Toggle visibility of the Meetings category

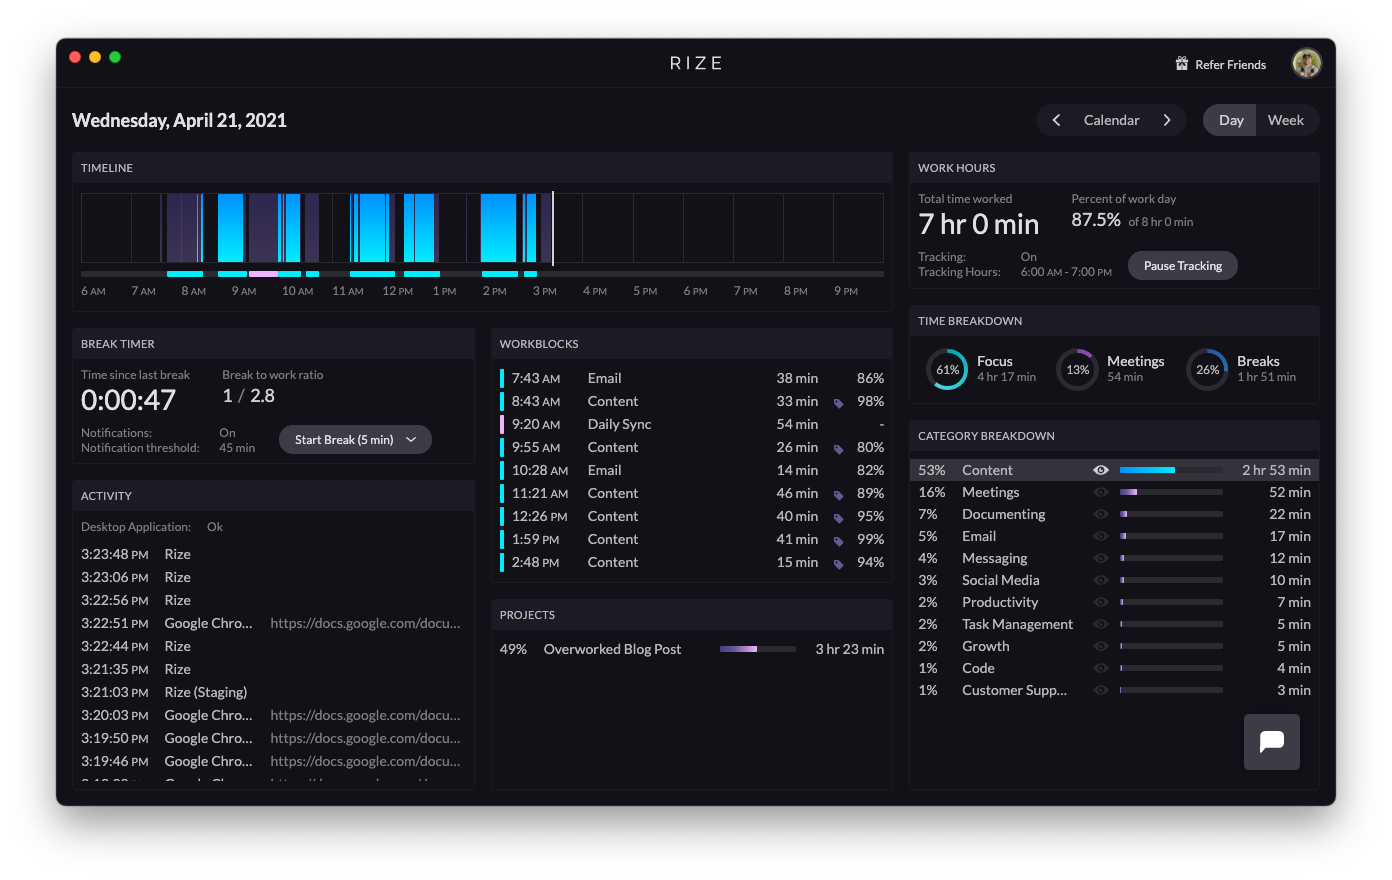[x=1101, y=492]
